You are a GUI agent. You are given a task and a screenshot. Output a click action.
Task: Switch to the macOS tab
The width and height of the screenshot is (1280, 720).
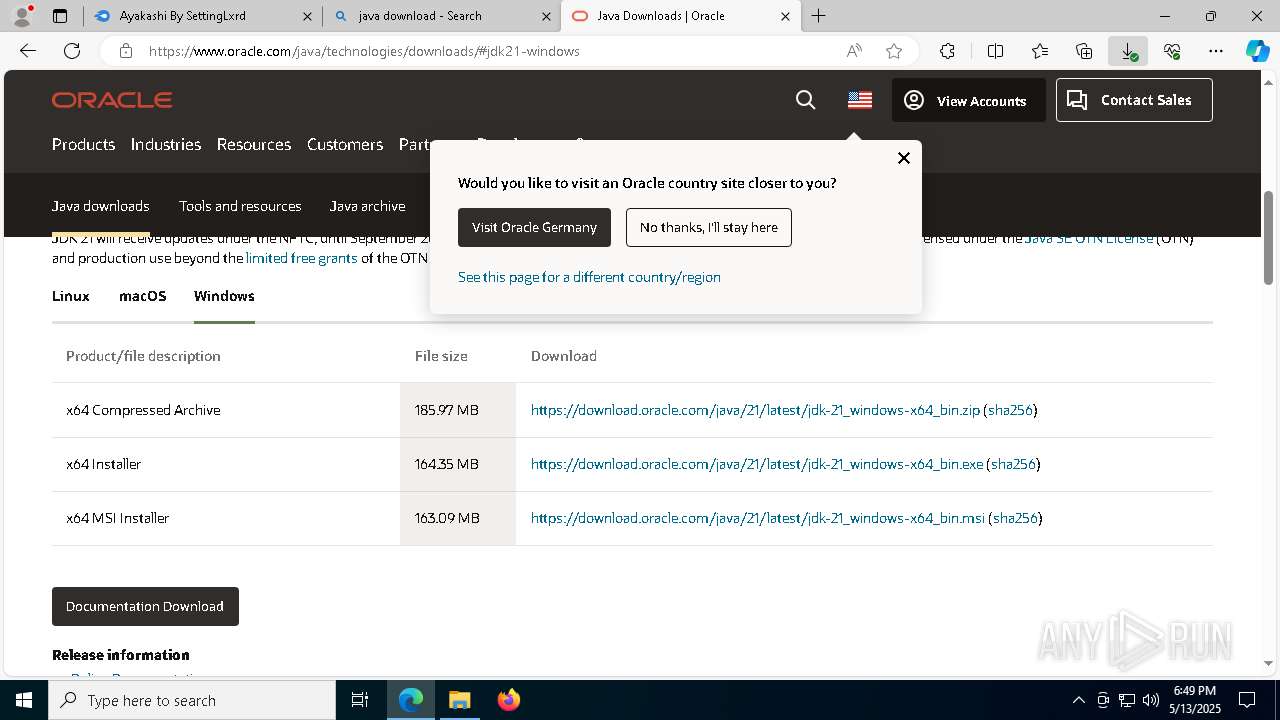coord(143,296)
